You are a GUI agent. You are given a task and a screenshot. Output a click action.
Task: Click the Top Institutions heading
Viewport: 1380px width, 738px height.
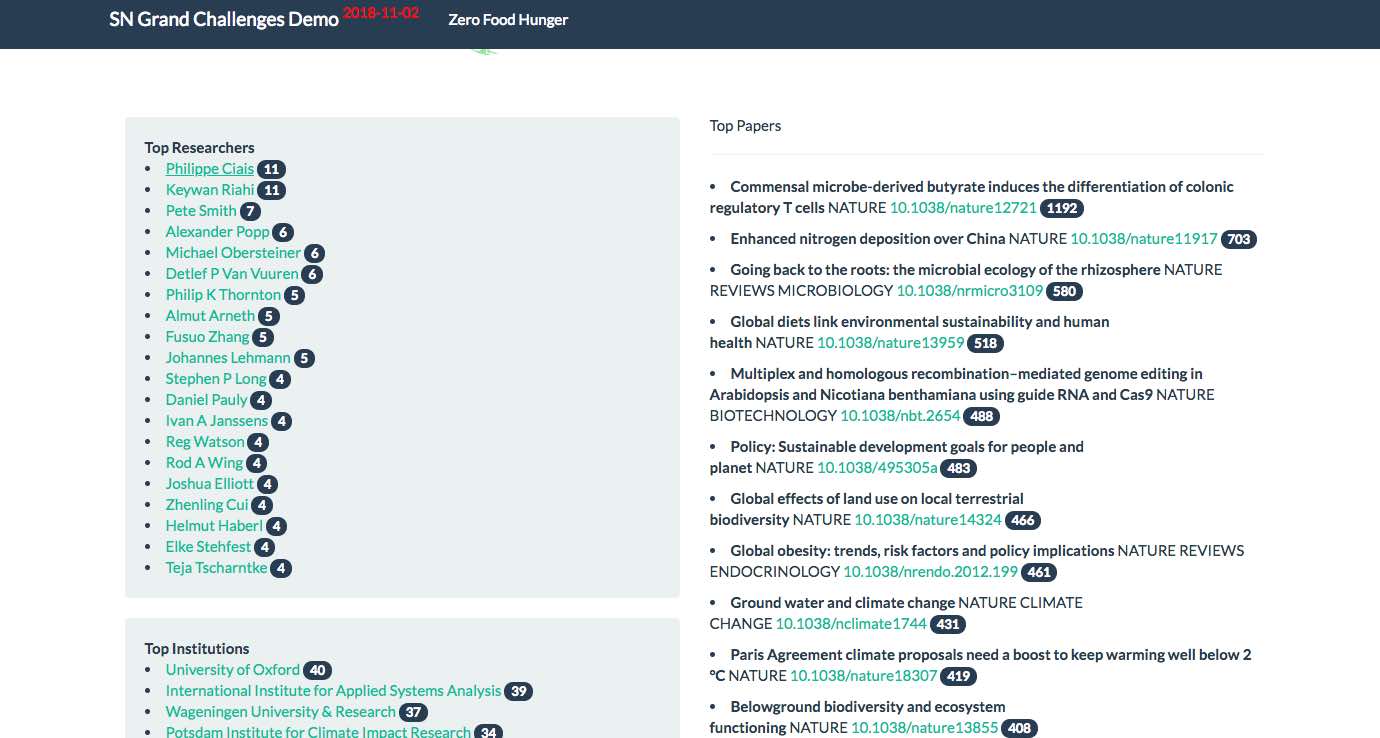point(197,649)
